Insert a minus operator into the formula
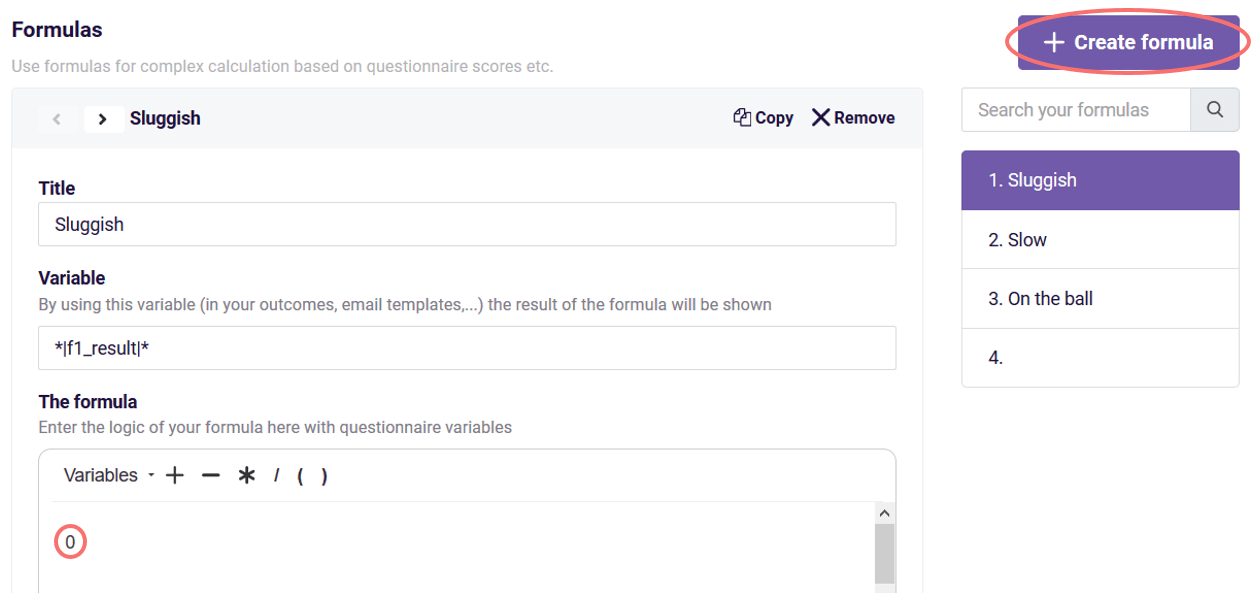 [210, 475]
